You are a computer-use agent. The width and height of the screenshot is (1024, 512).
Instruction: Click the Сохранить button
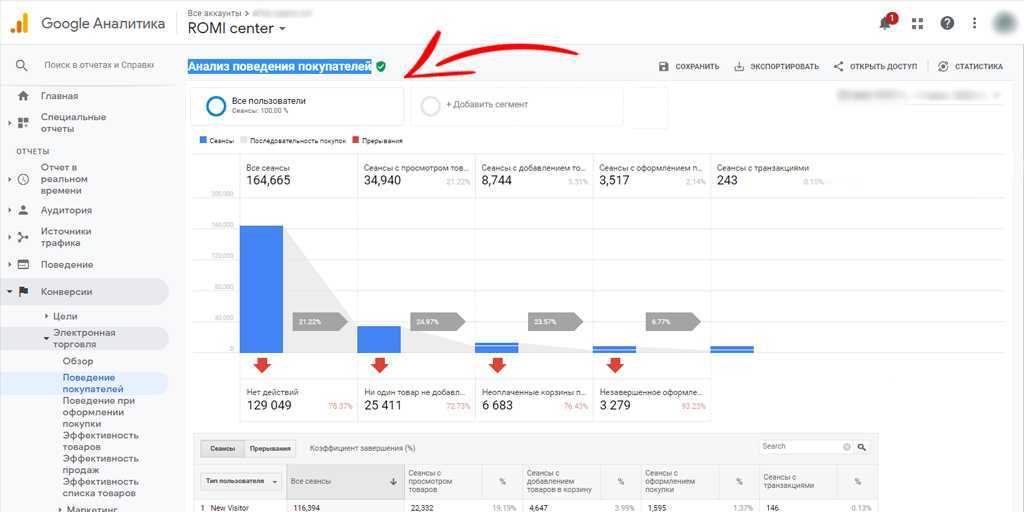coord(689,67)
